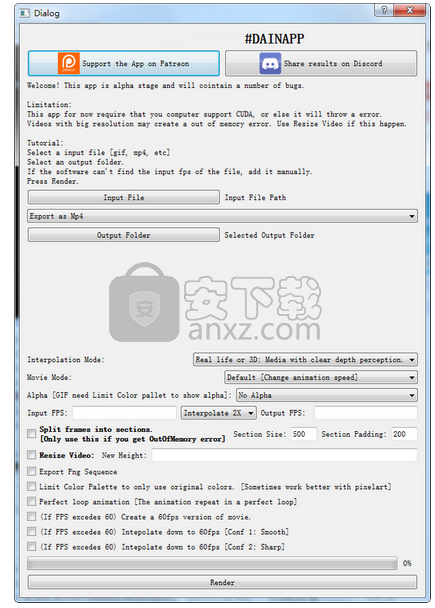435x608 pixels.
Task: Start processing with the Render button
Action: [222, 582]
